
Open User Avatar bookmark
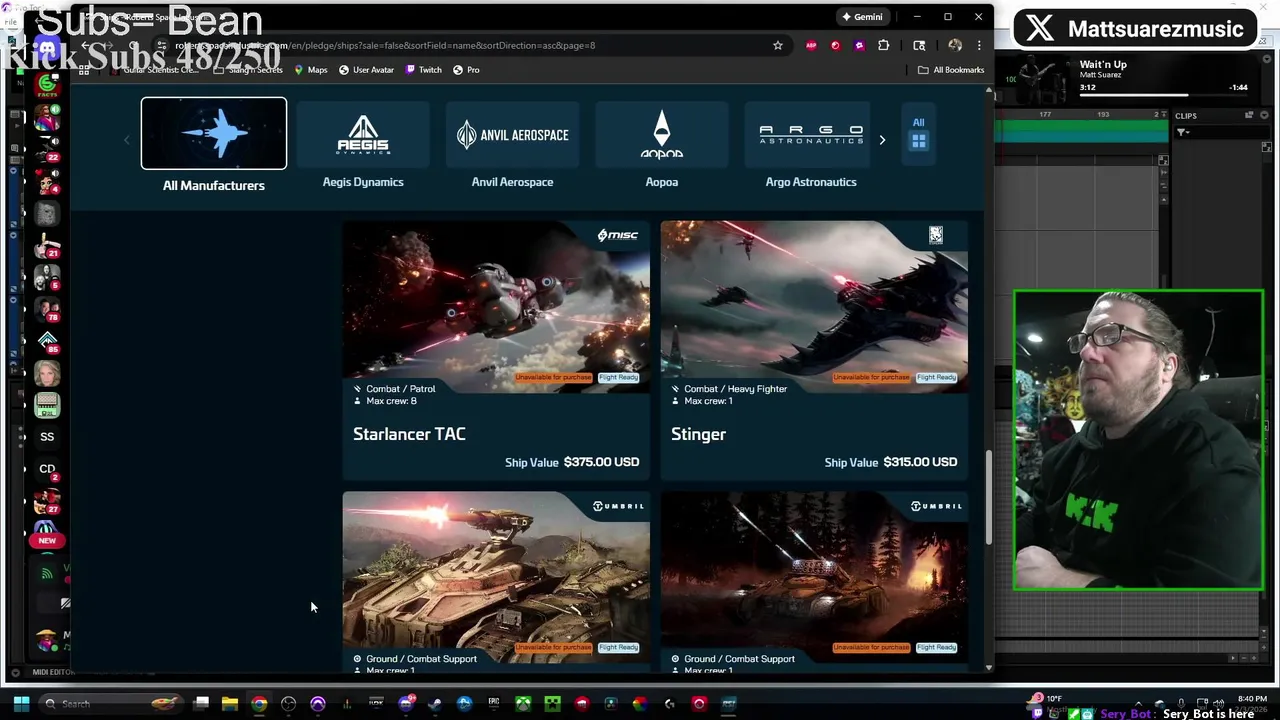click(366, 70)
